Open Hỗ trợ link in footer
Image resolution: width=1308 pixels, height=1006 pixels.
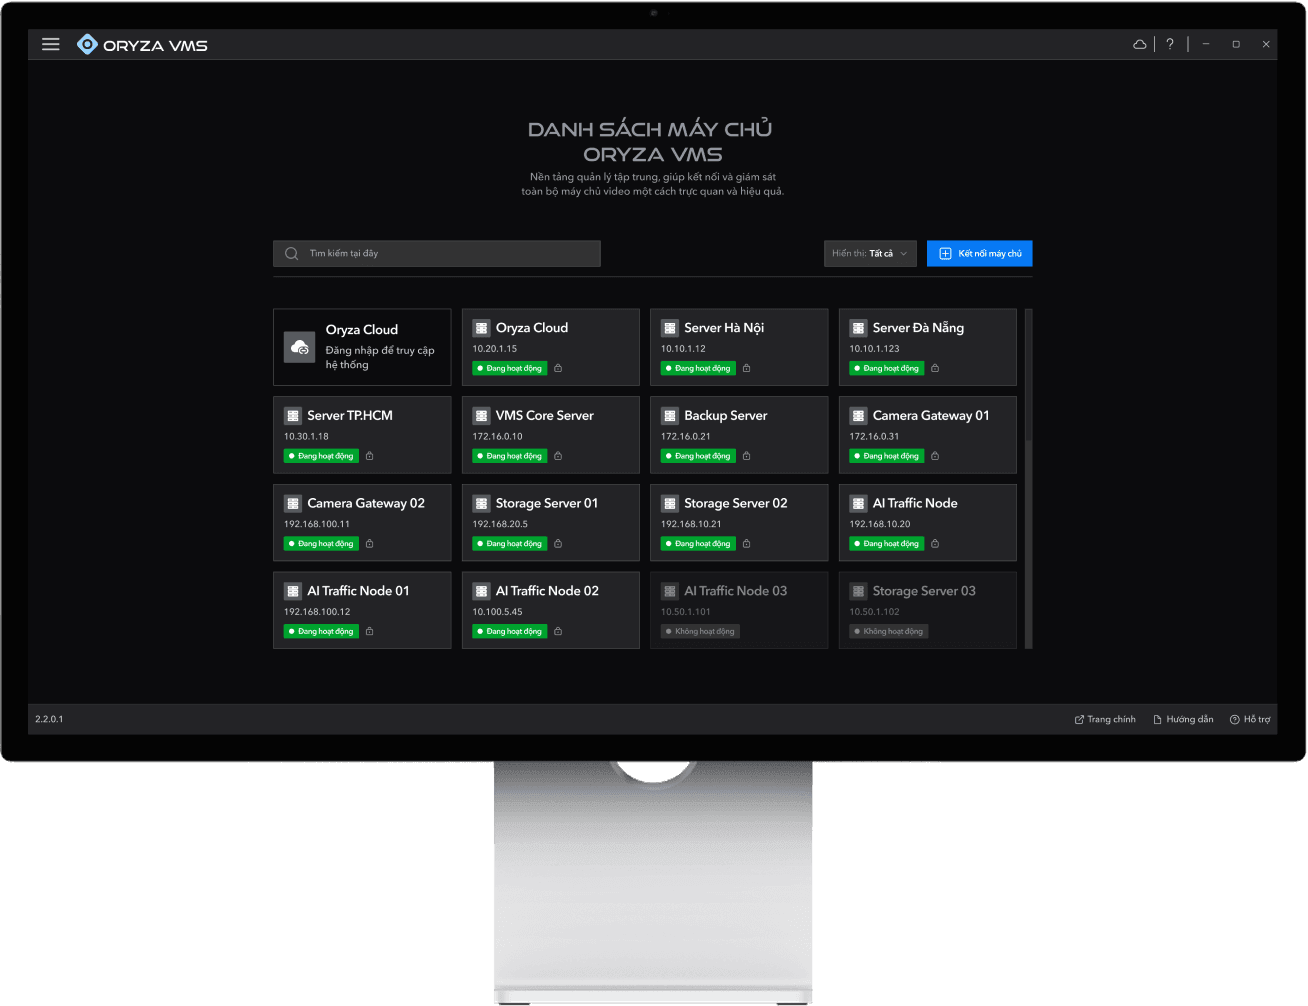[1250, 719]
